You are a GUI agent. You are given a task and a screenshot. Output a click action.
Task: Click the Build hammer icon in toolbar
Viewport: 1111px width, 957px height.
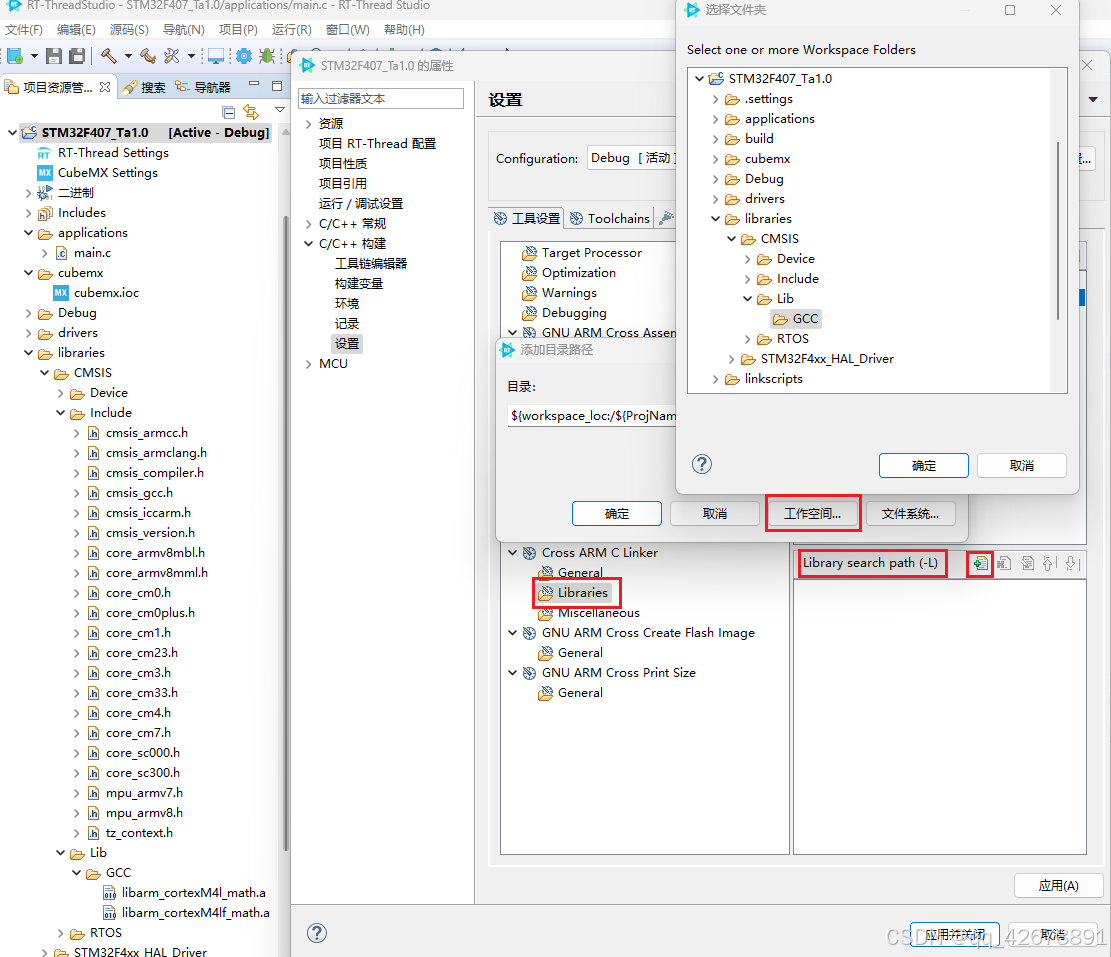pyautogui.click(x=108, y=56)
